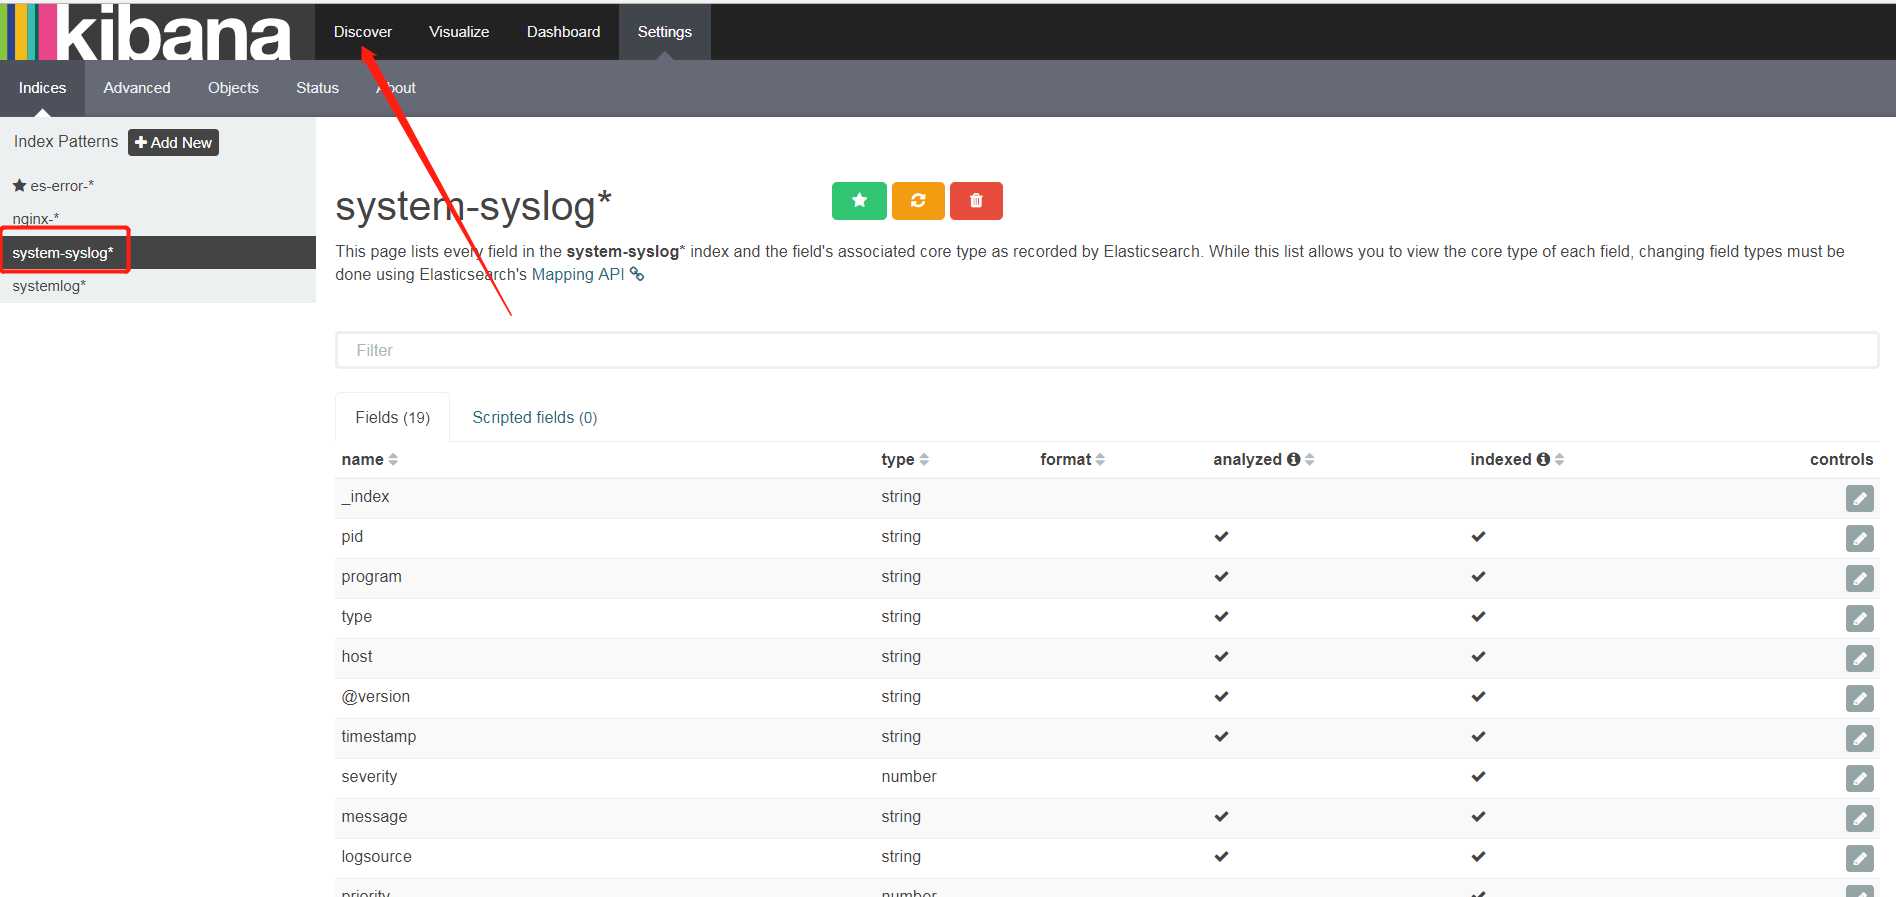Sort fields by format
The height and width of the screenshot is (897, 1896).
point(1100,459)
